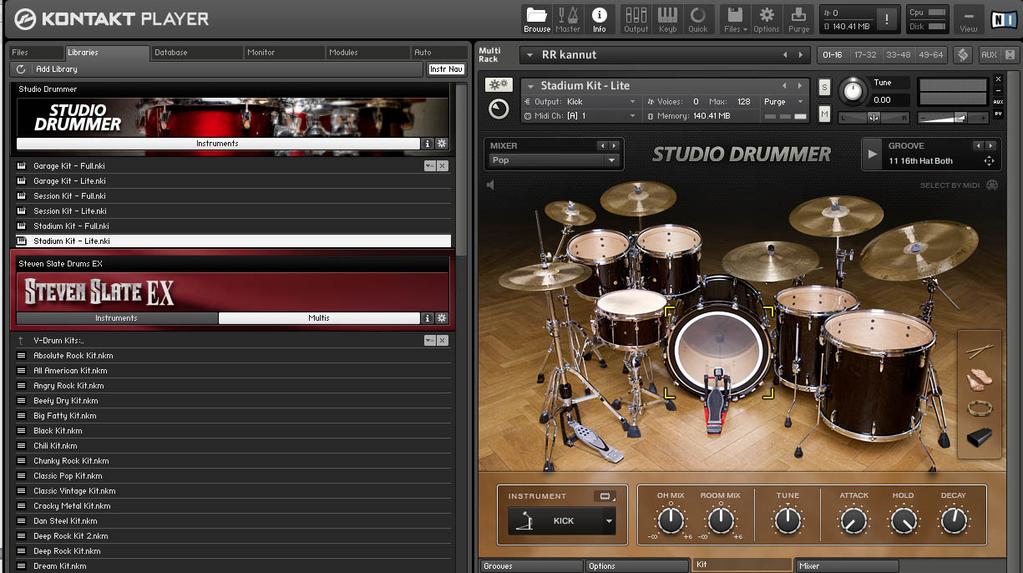
Task: Switch to the Database tab
Action: (196, 52)
